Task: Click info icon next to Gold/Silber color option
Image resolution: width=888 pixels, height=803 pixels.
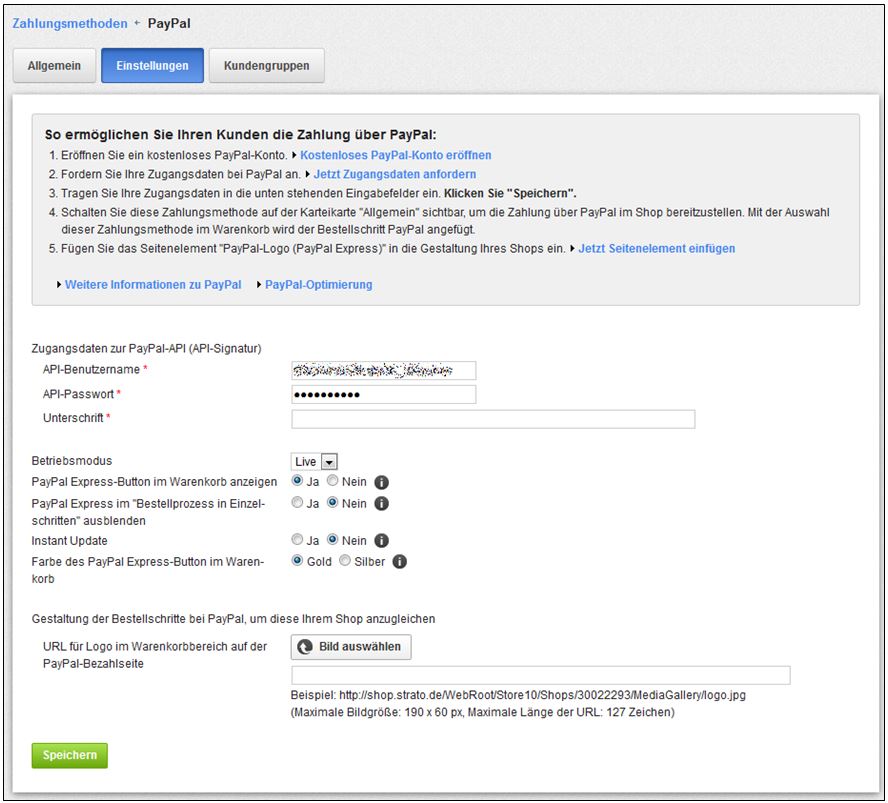Action: [x=400, y=562]
